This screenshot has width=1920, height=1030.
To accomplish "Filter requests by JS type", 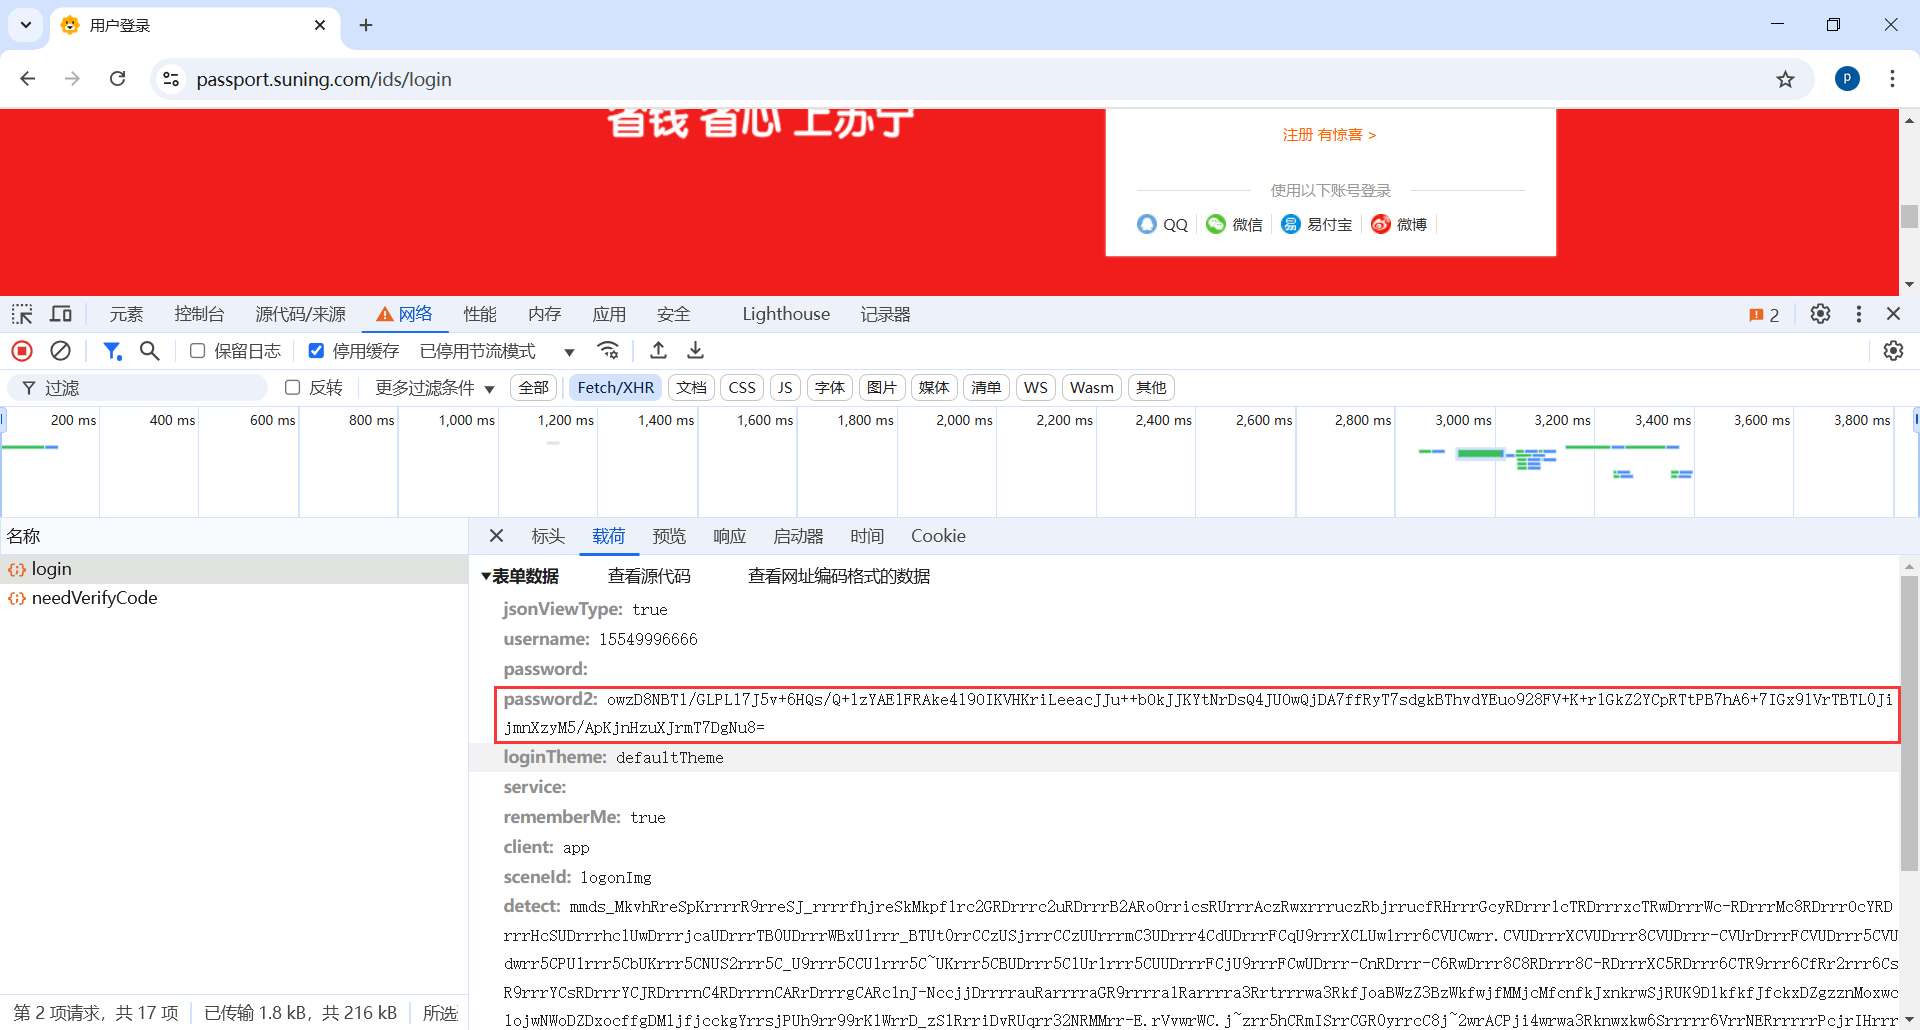I will 785,388.
